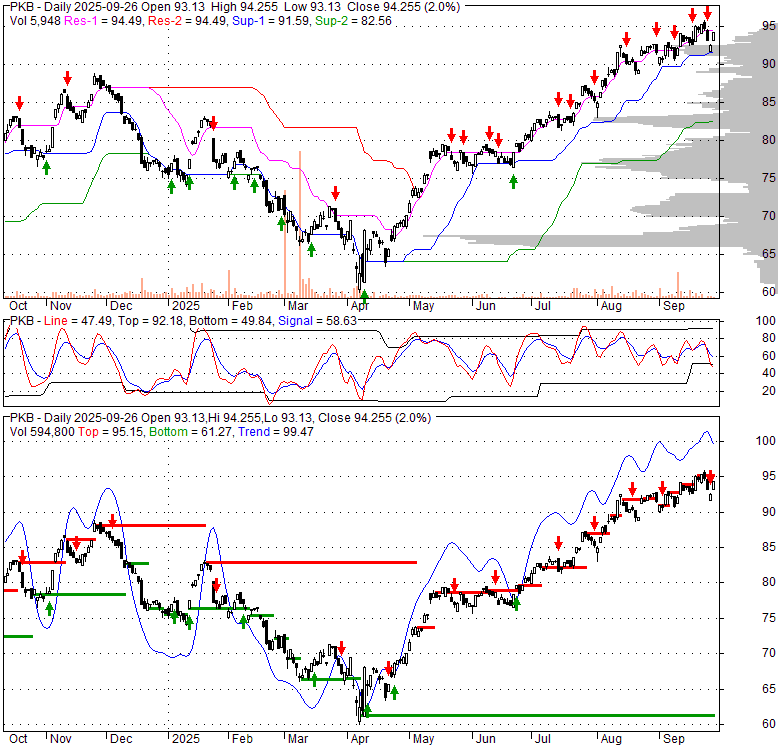
Task: Click the 65 price tick on the bottom chart scale
Action: pyautogui.click(x=769, y=689)
